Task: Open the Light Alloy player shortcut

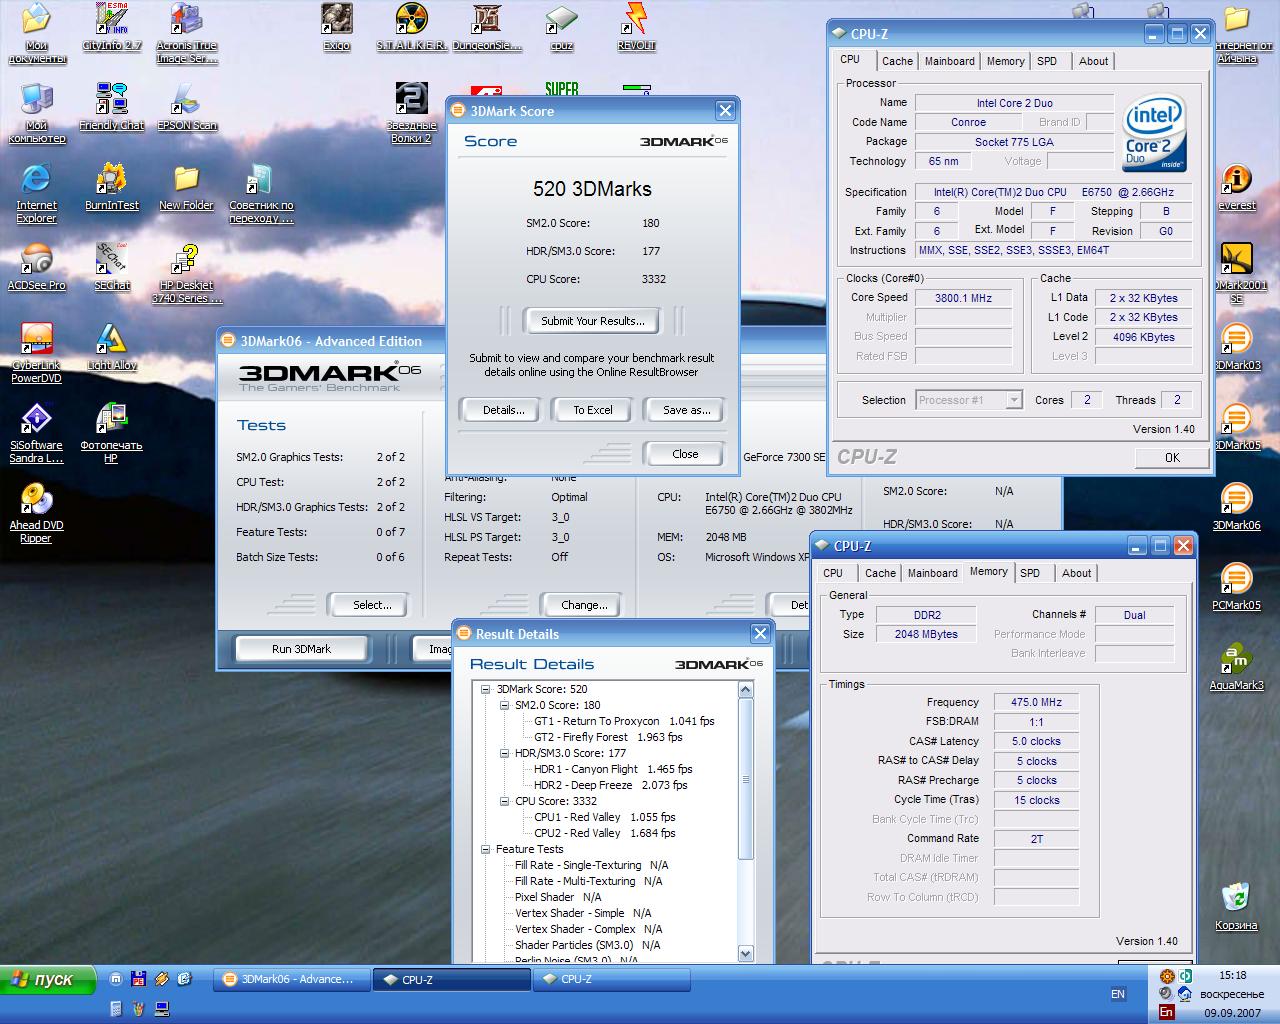Action: pos(112,348)
